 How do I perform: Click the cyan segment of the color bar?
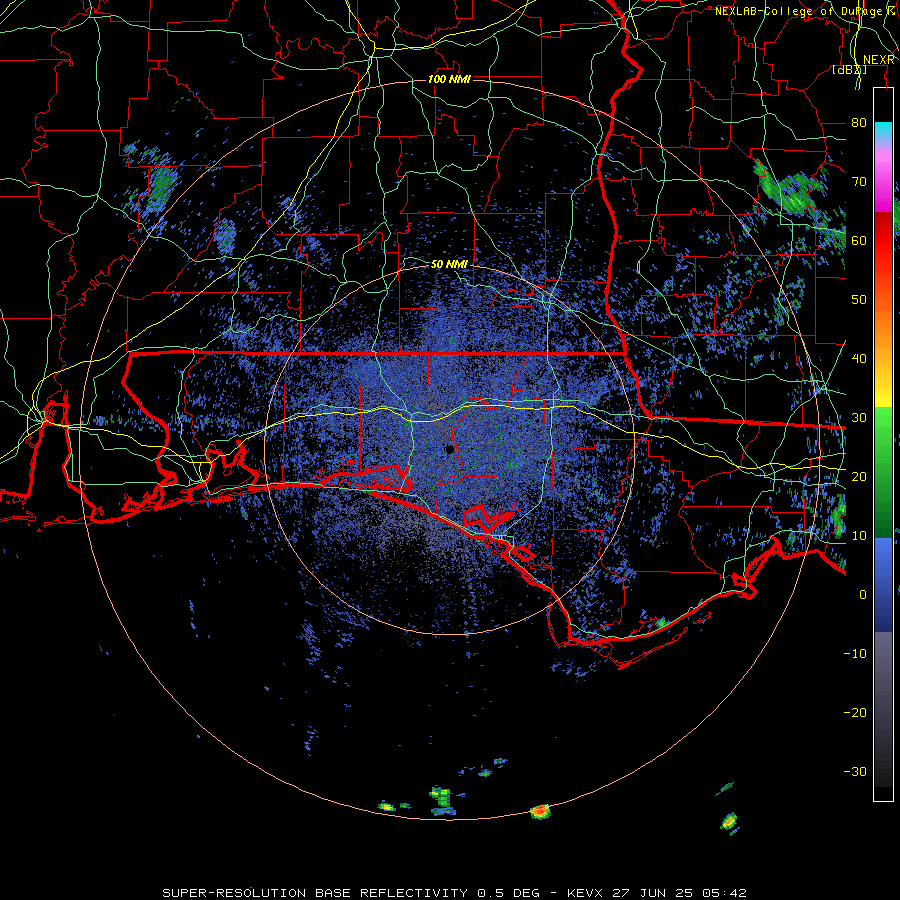(x=883, y=130)
